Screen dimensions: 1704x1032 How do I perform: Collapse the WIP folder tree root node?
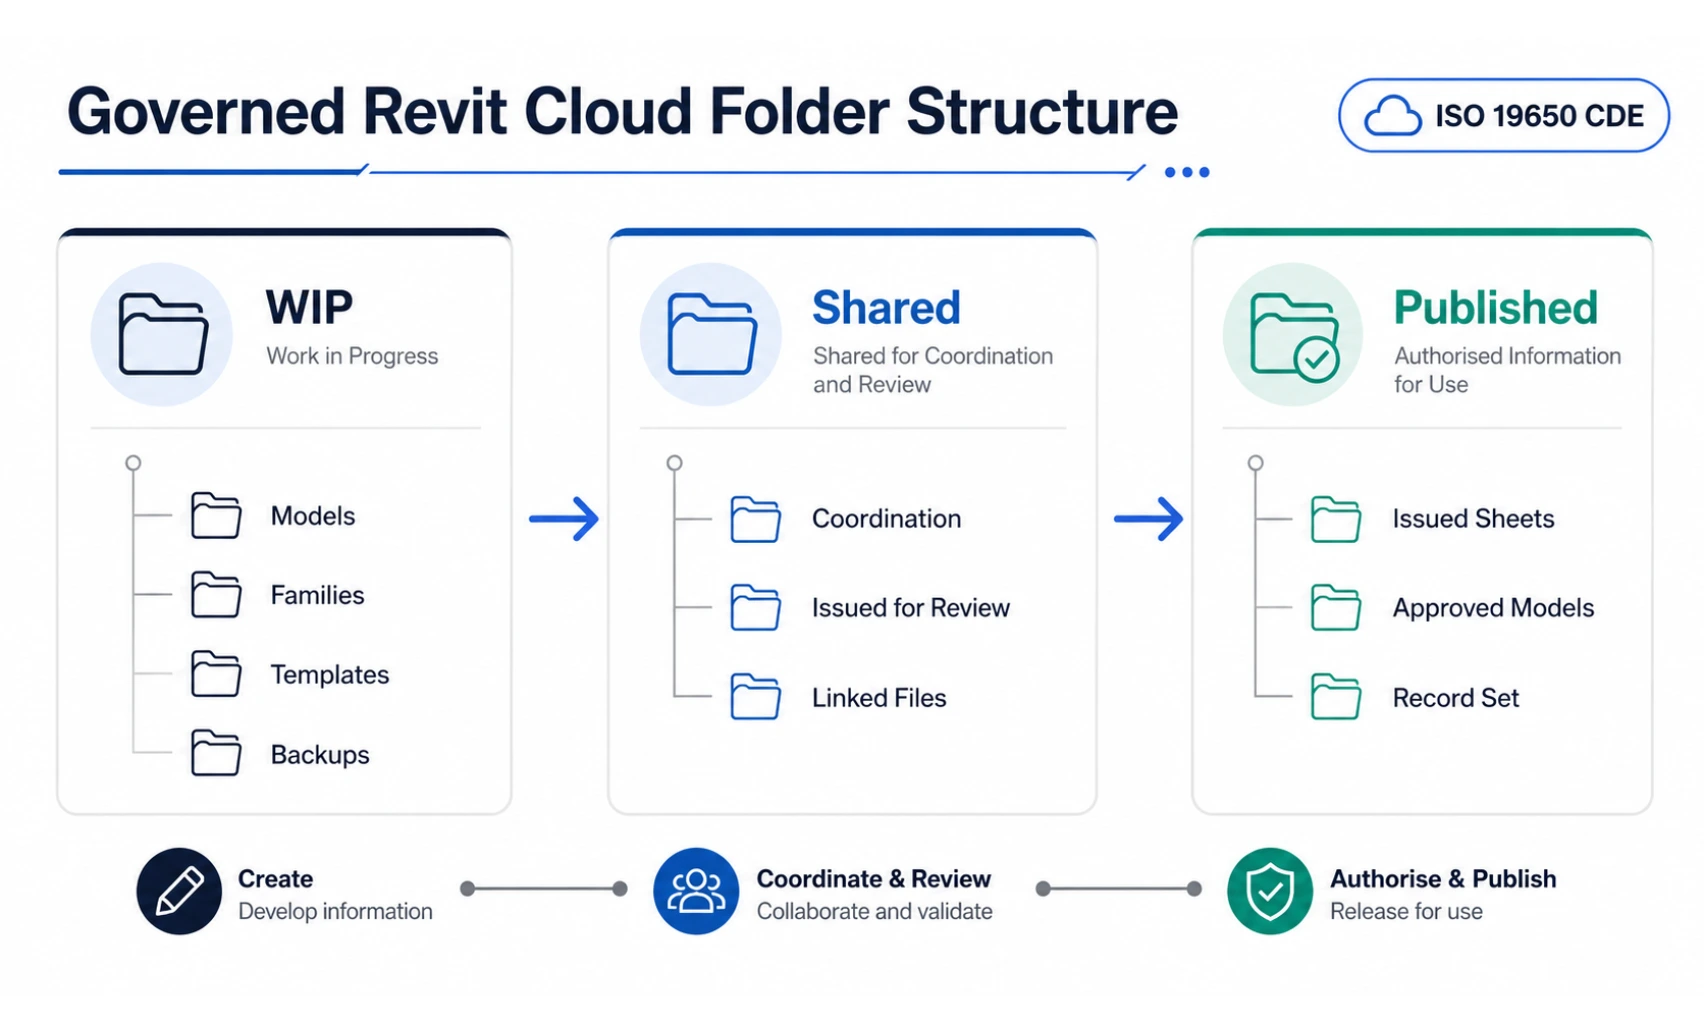click(133, 463)
